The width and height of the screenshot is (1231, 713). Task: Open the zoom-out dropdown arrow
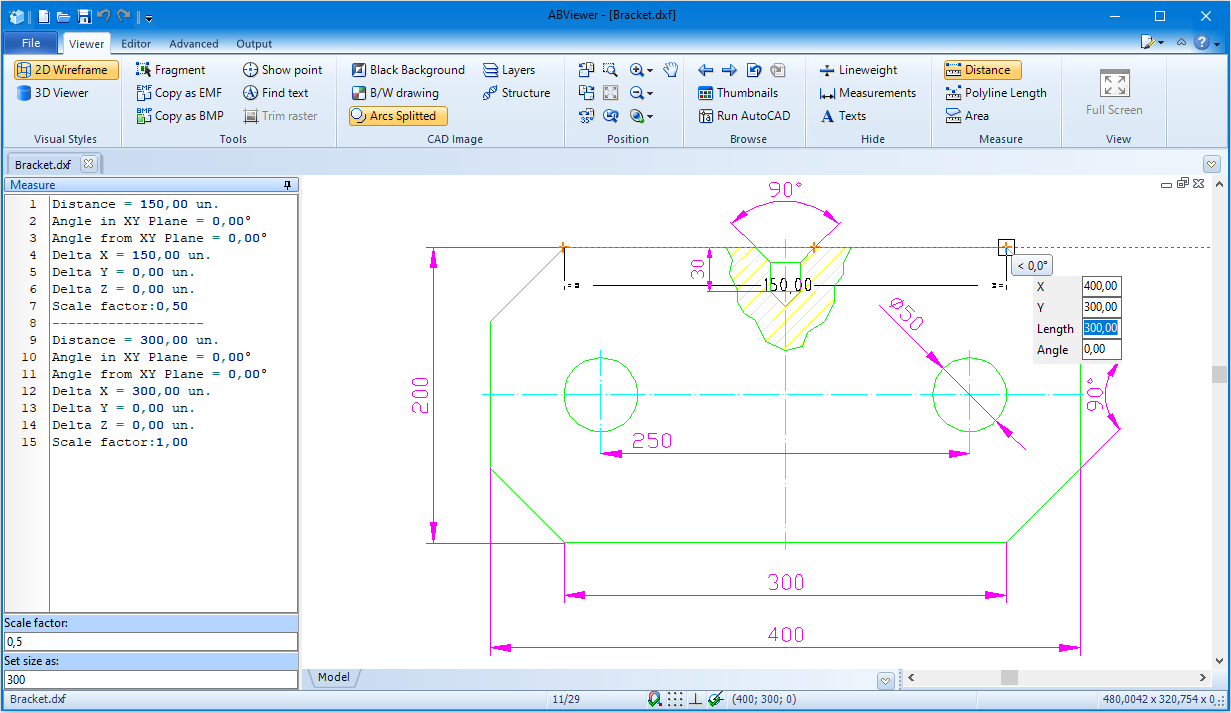click(648, 93)
